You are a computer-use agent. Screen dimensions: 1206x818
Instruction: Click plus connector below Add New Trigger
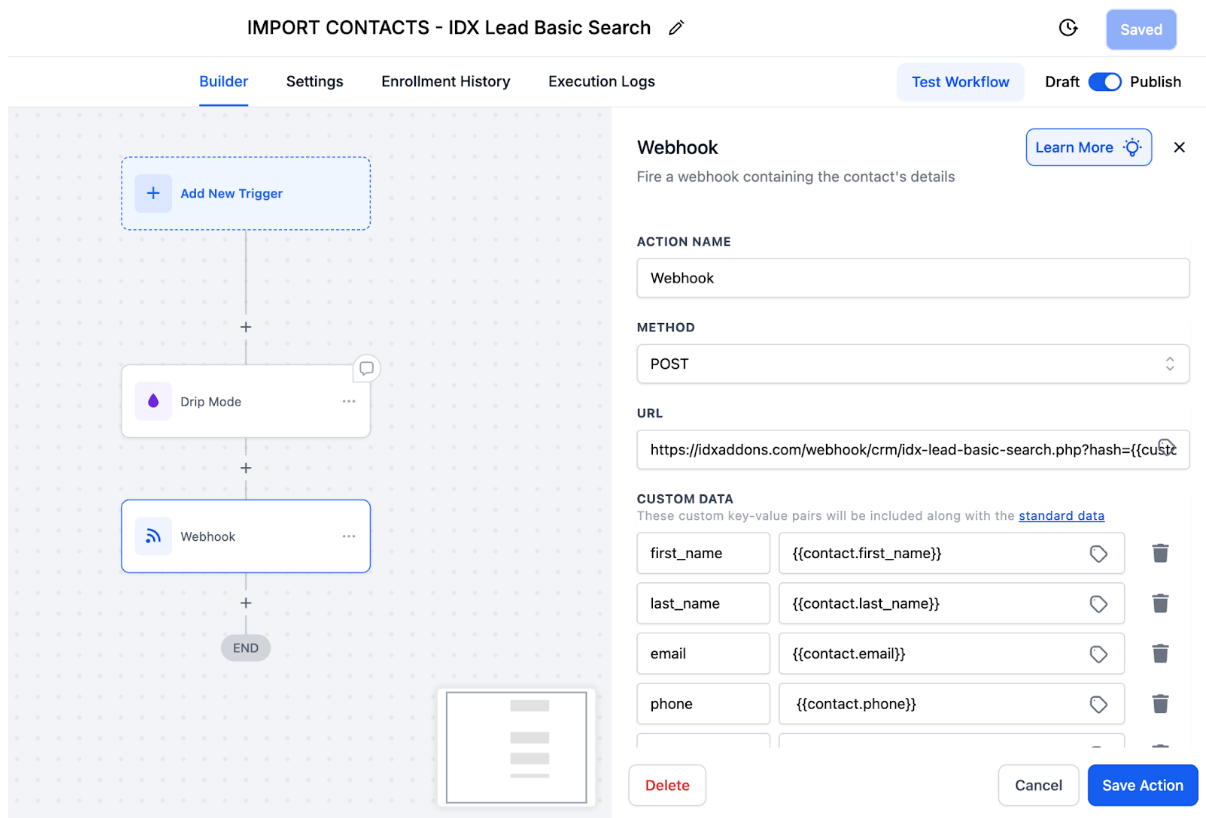pyautogui.click(x=246, y=327)
